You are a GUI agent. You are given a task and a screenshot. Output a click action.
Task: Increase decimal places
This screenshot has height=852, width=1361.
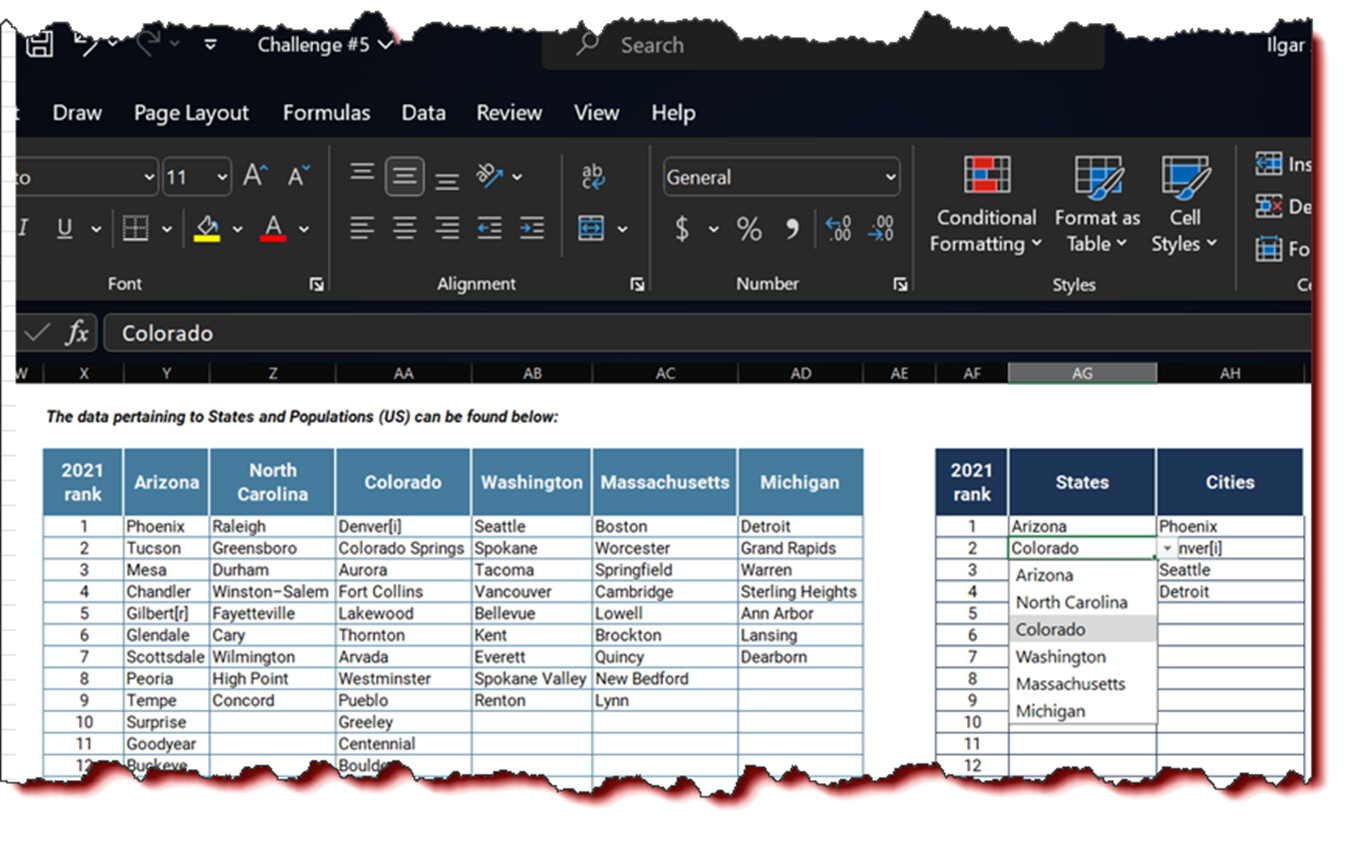click(x=837, y=229)
